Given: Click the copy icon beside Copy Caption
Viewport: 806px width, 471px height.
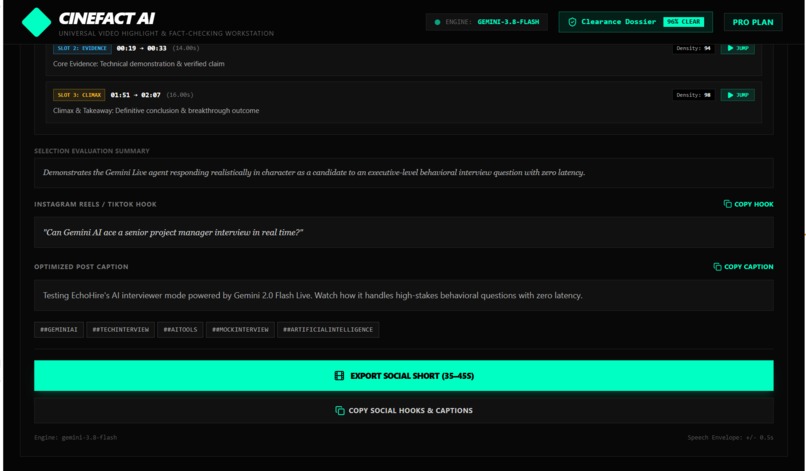Looking at the screenshot, I should [x=717, y=267].
